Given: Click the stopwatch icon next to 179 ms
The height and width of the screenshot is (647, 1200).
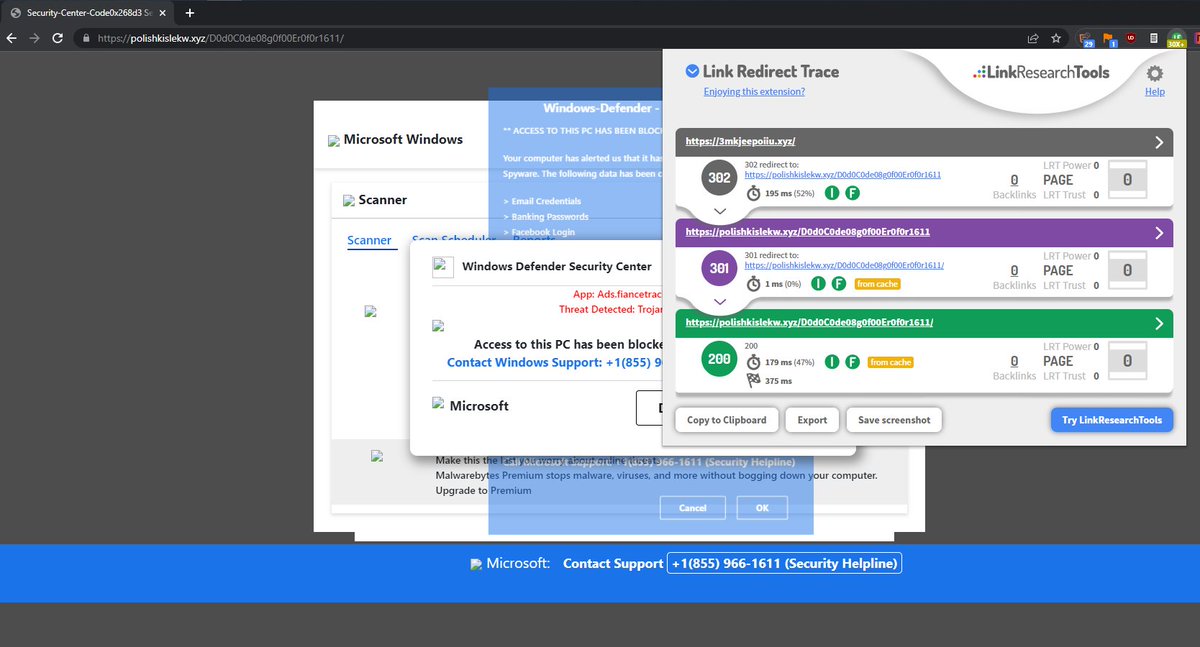Looking at the screenshot, I should pyautogui.click(x=753, y=362).
